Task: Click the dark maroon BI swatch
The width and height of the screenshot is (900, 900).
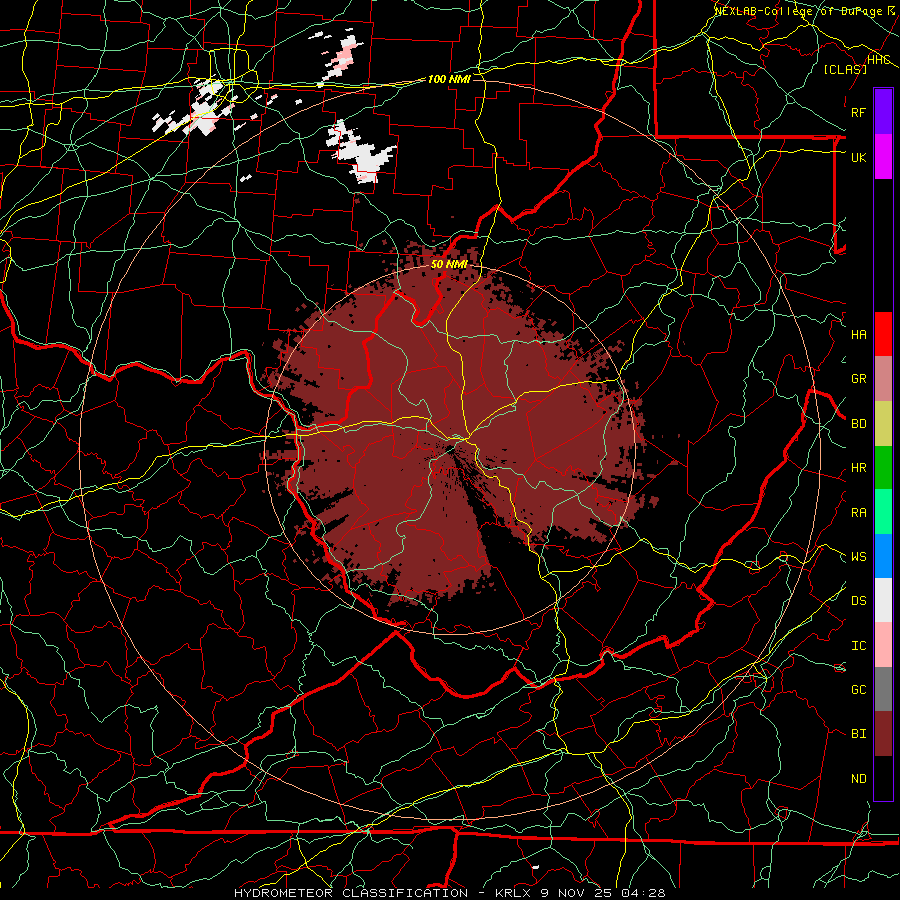Action: tap(883, 734)
